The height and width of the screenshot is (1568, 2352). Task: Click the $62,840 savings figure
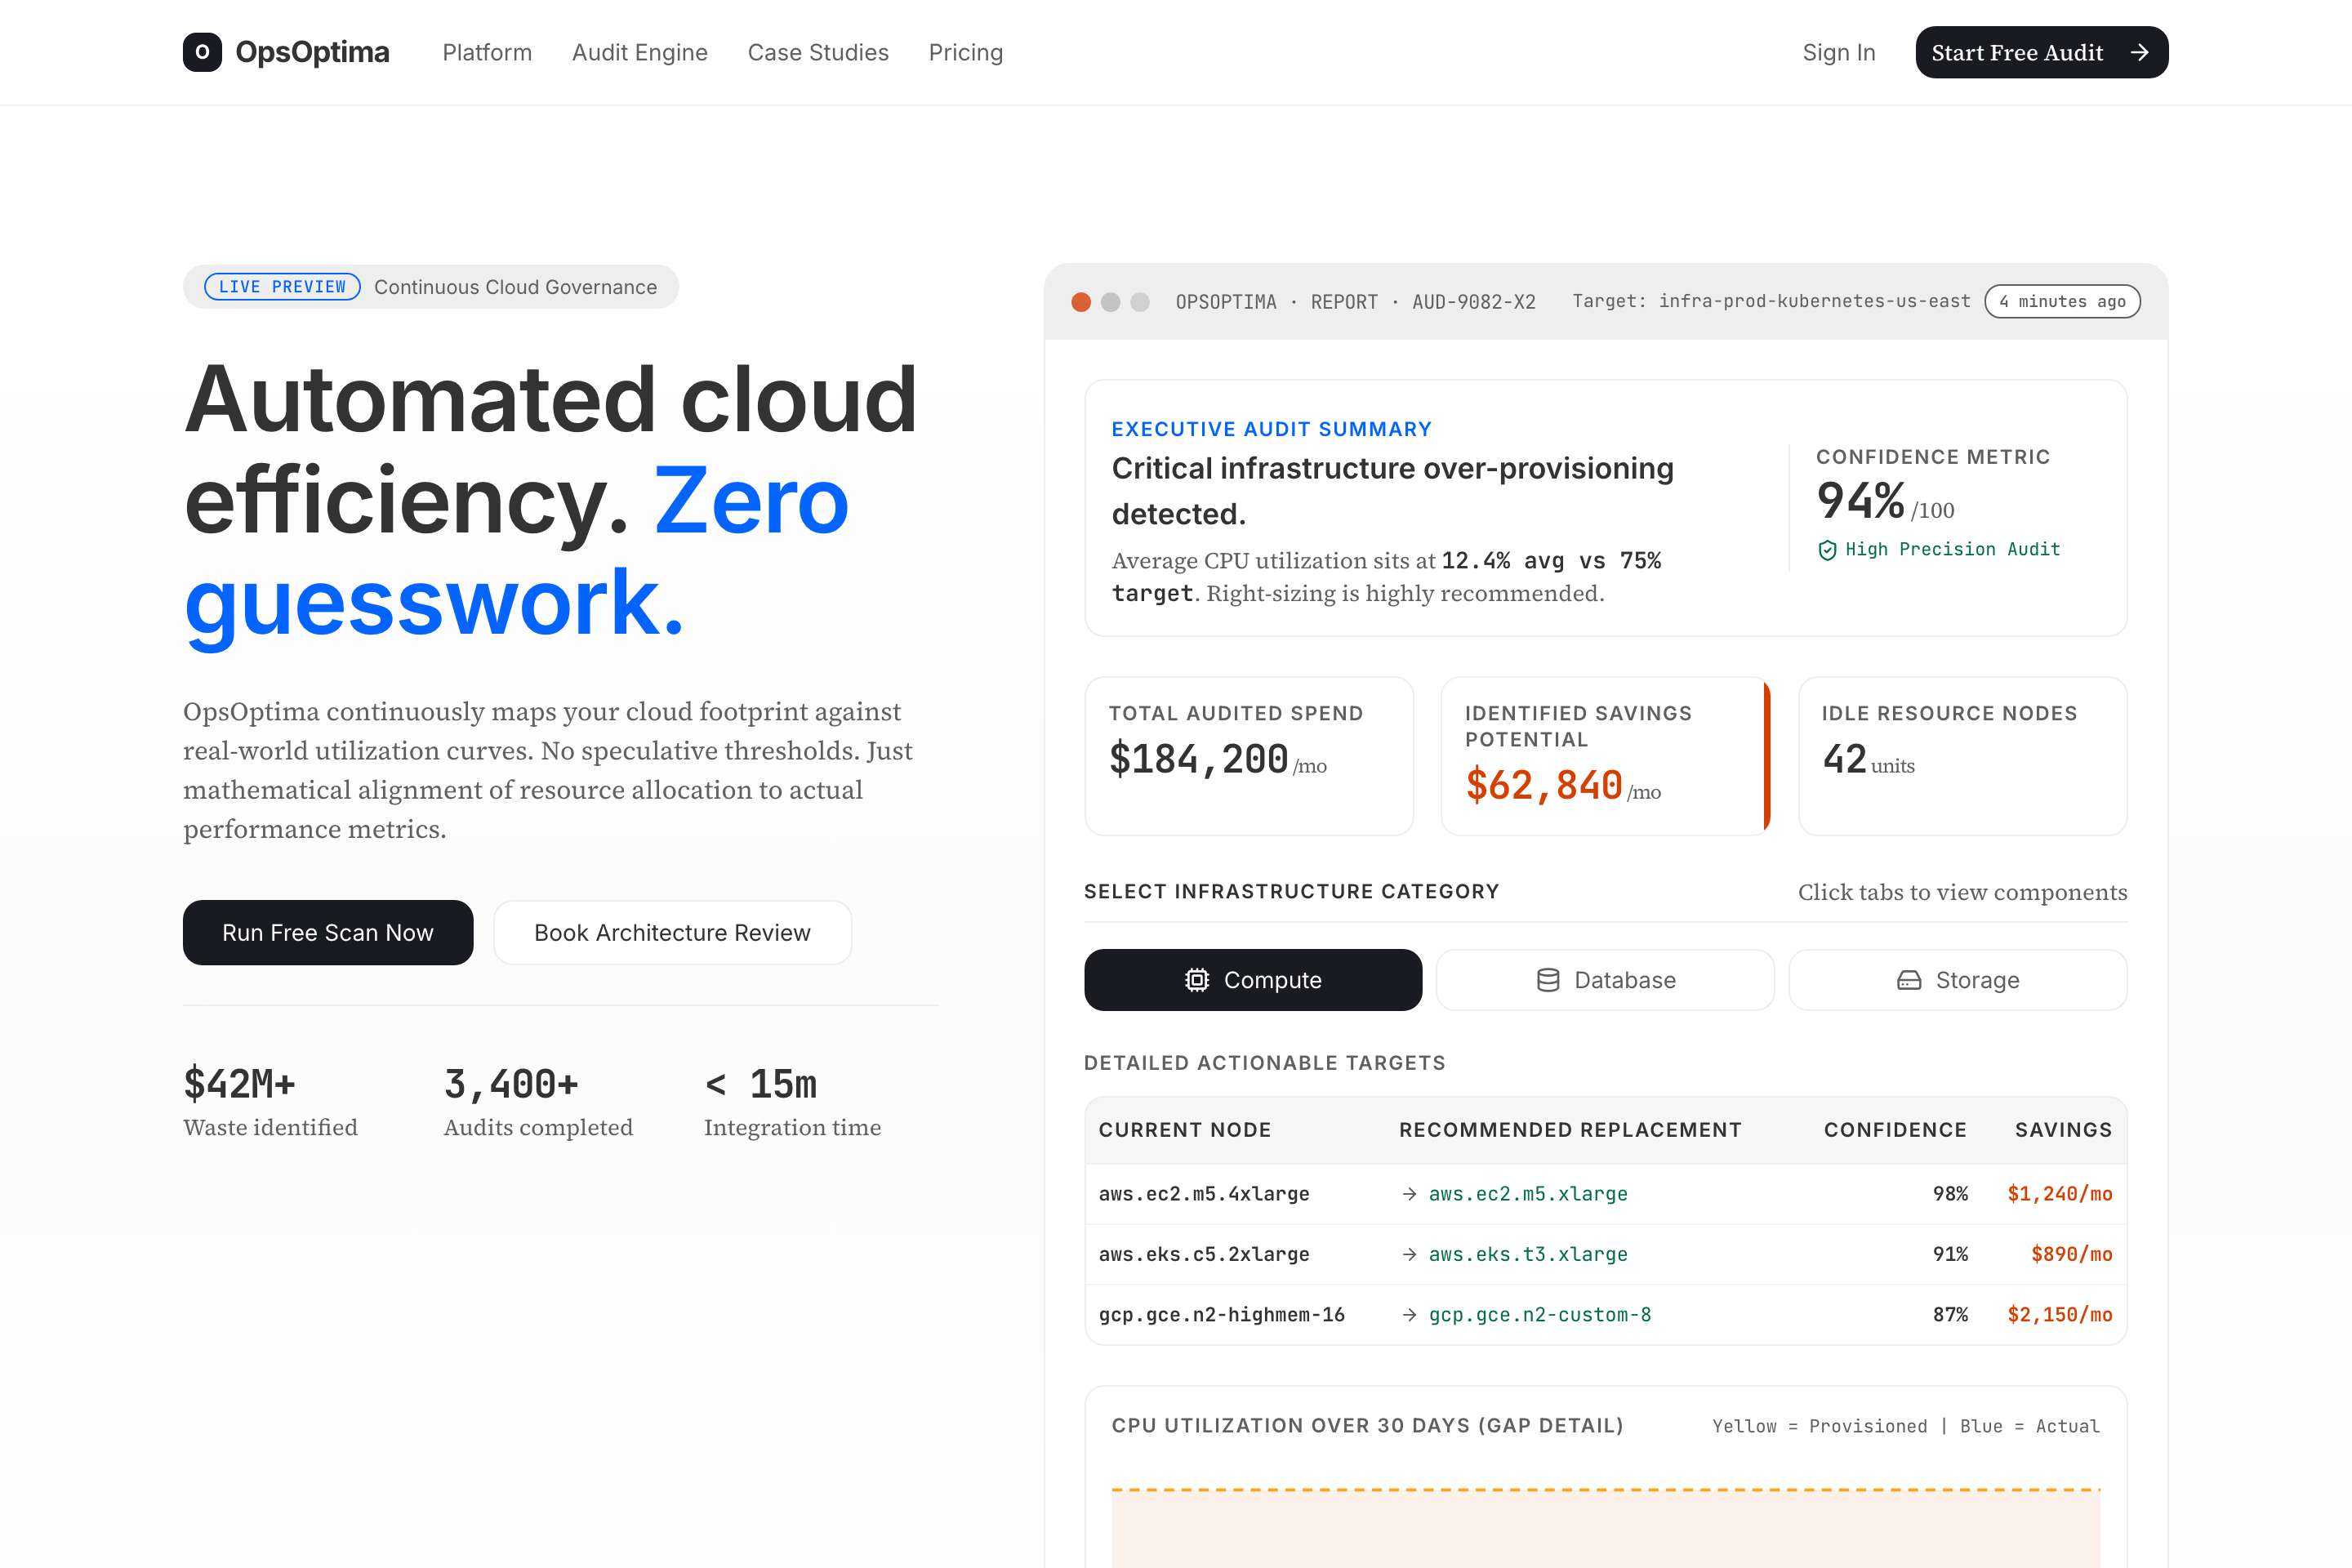(x=1544, y=786)
